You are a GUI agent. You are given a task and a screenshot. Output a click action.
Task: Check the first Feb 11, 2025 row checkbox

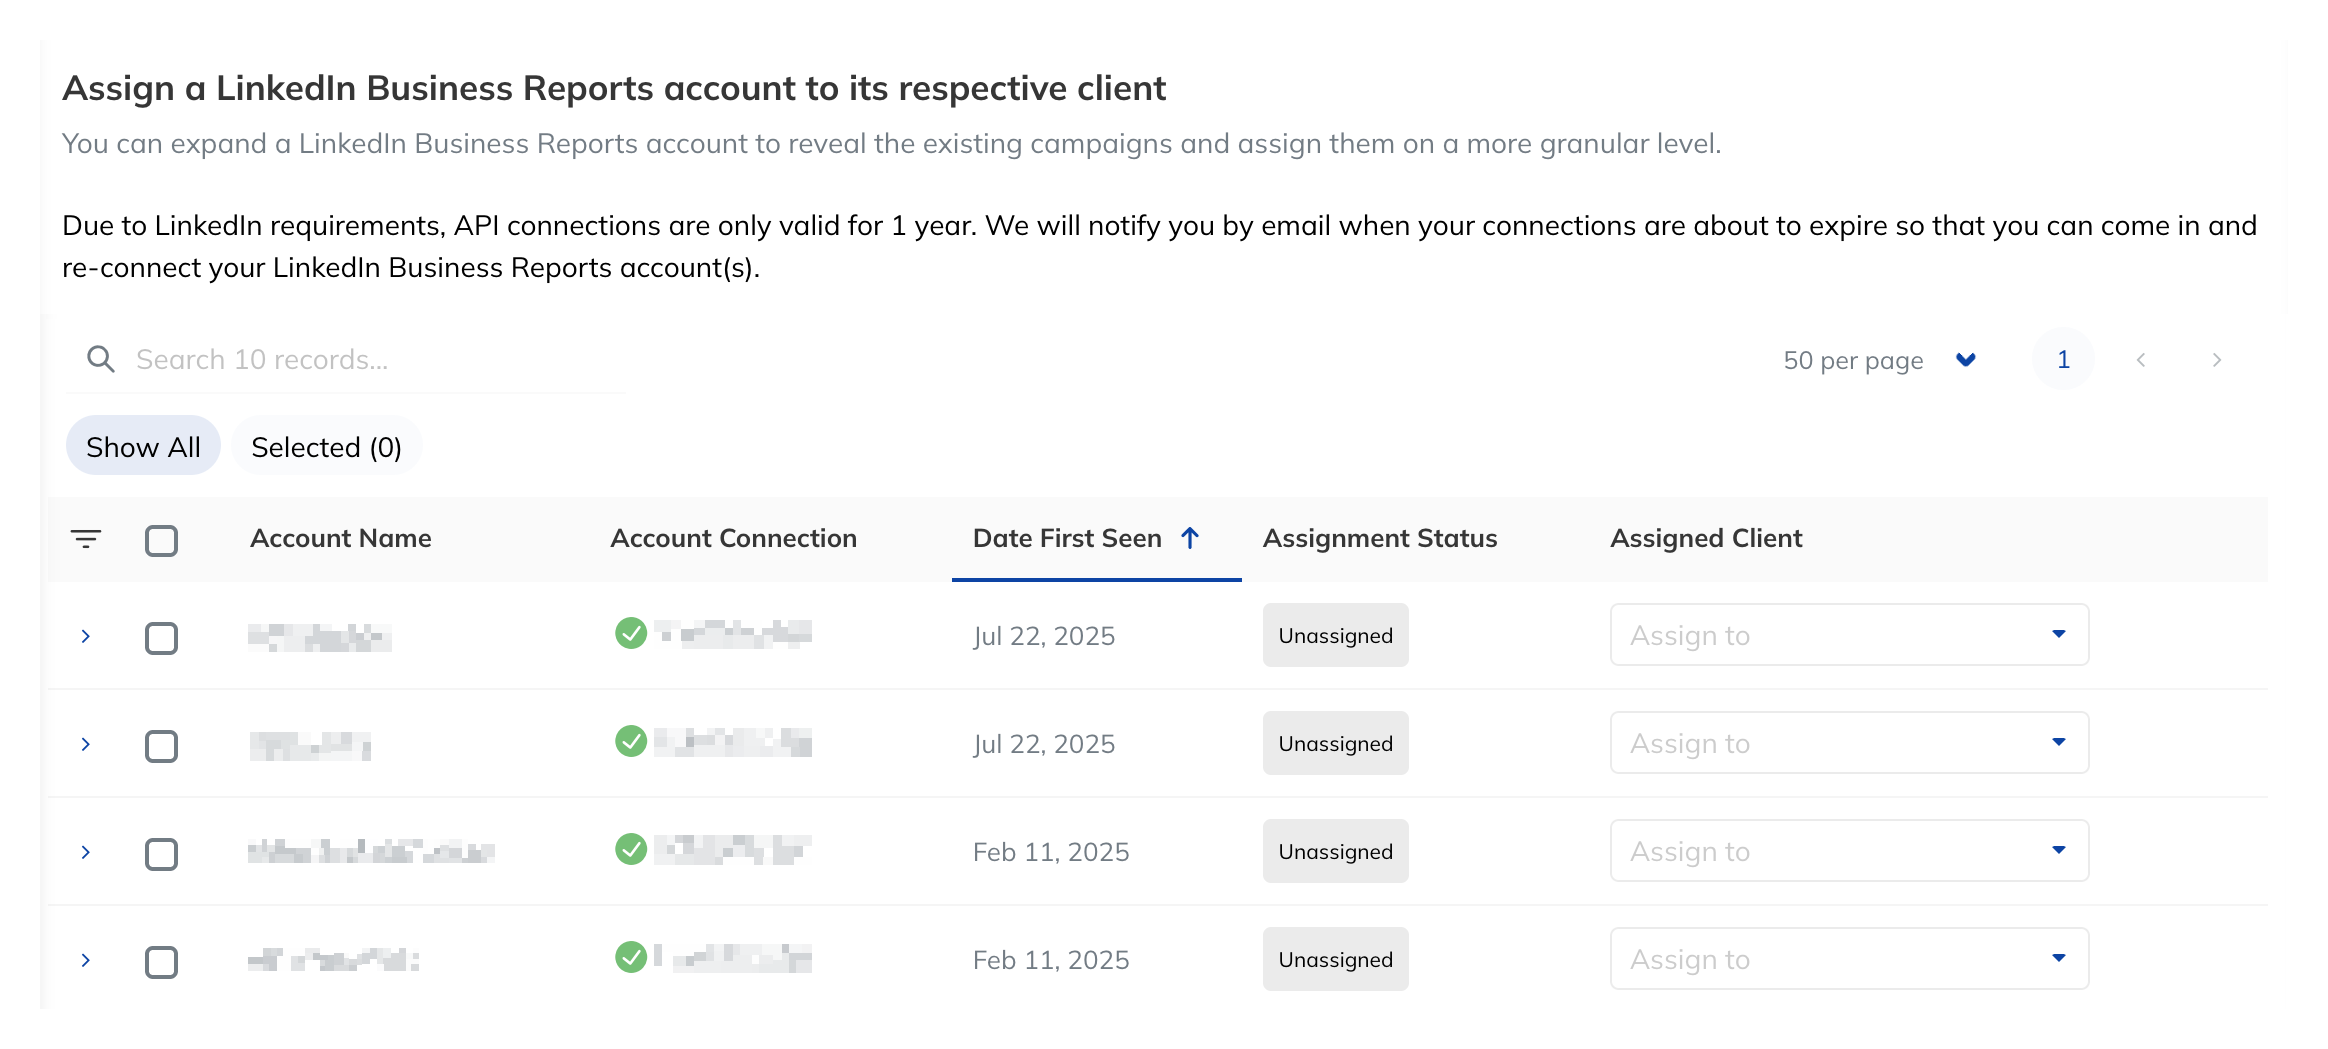161,854
